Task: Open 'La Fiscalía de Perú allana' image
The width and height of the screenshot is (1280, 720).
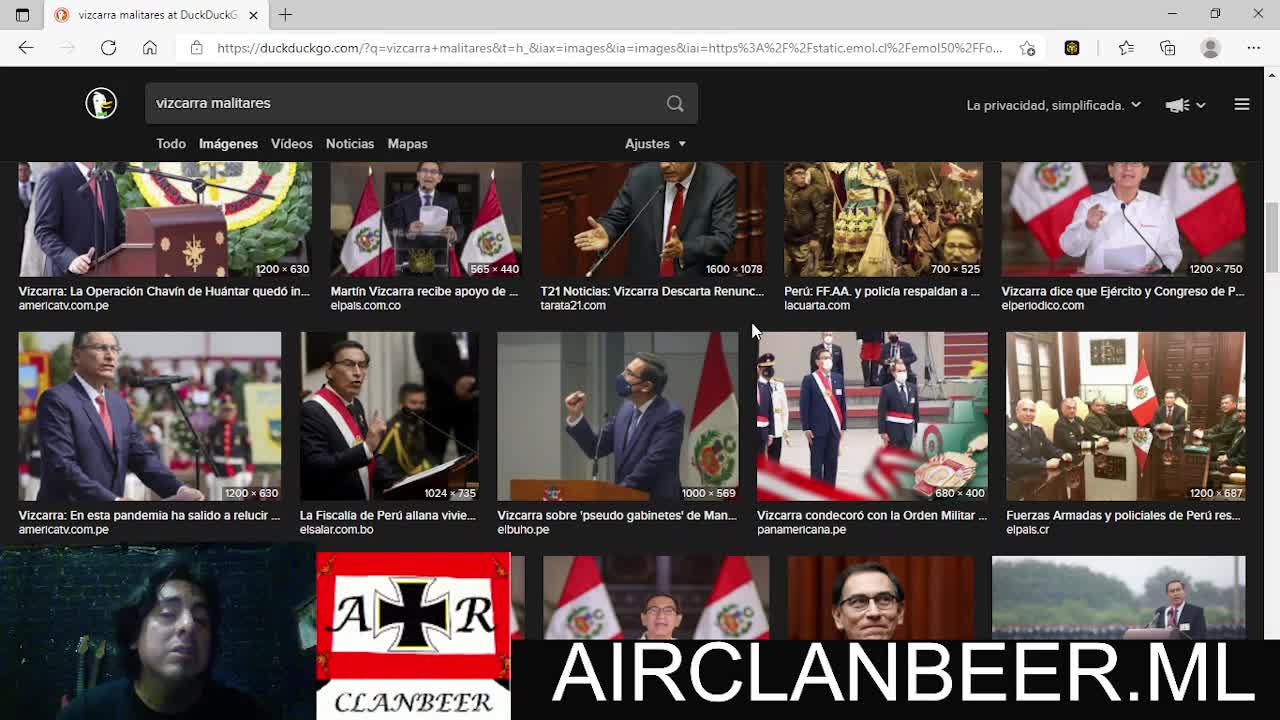Action: pyautogui.click(x=389, y=416)
